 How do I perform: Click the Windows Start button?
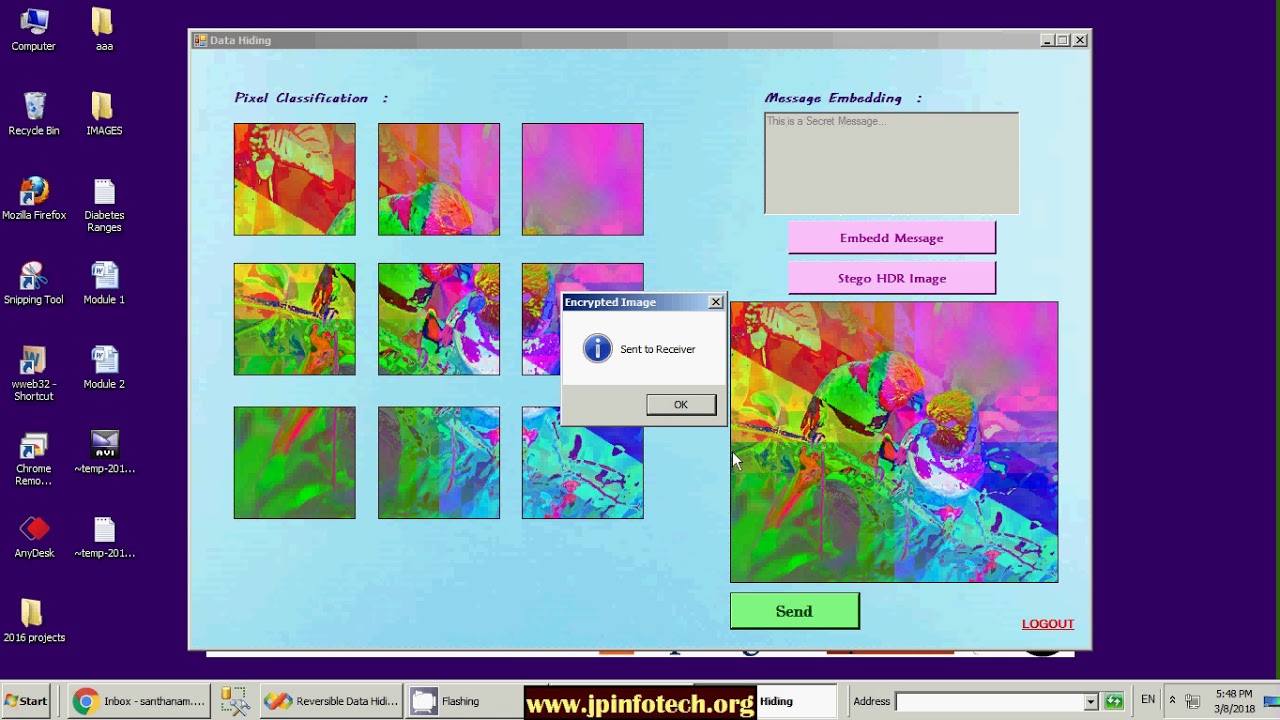[x=26, y=701]
